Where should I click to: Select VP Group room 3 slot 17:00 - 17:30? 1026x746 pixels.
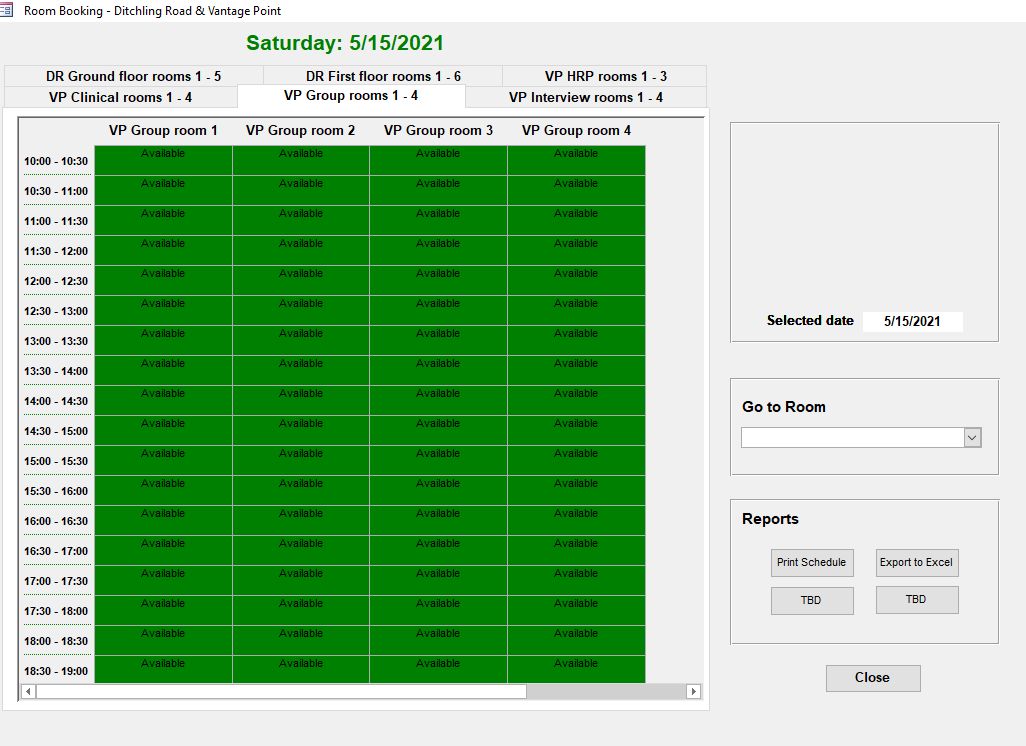(x=438, y=581)
